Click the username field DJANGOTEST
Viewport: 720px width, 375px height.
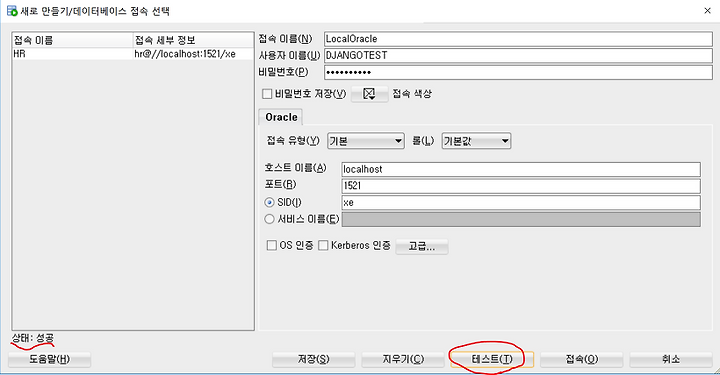[x=518, y=56]
